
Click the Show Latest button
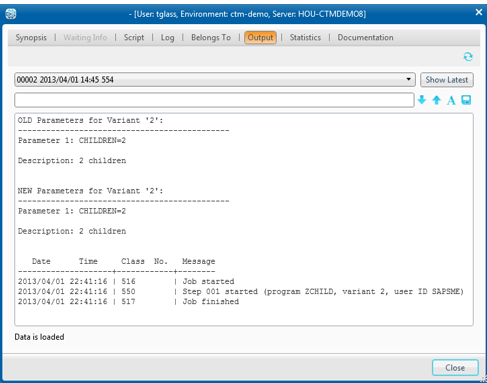point(447,80)
